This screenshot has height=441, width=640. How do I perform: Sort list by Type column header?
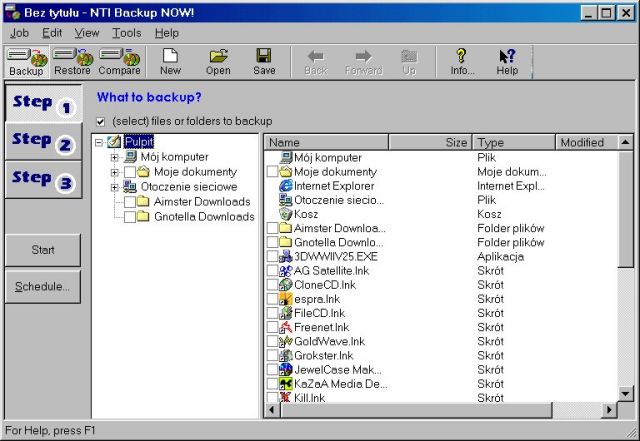(514, 142)
